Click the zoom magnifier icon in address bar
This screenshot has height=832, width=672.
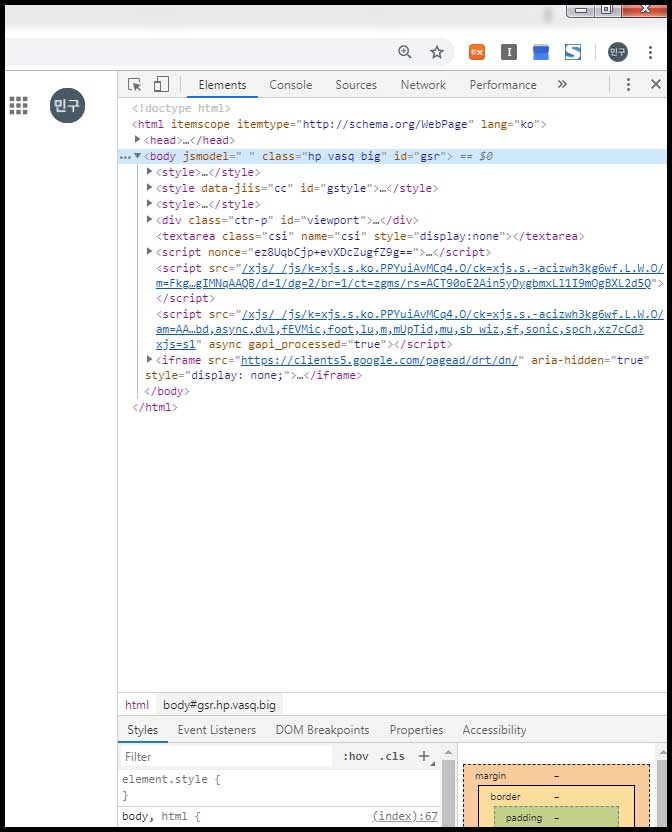click(x=404, y=52)
